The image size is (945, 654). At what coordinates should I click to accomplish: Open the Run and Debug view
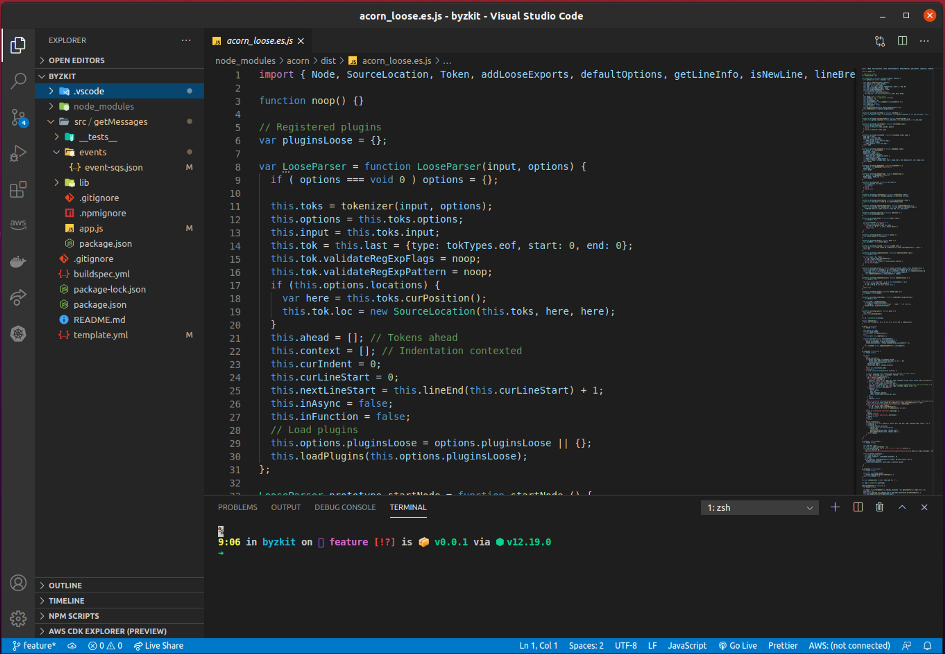18,154
